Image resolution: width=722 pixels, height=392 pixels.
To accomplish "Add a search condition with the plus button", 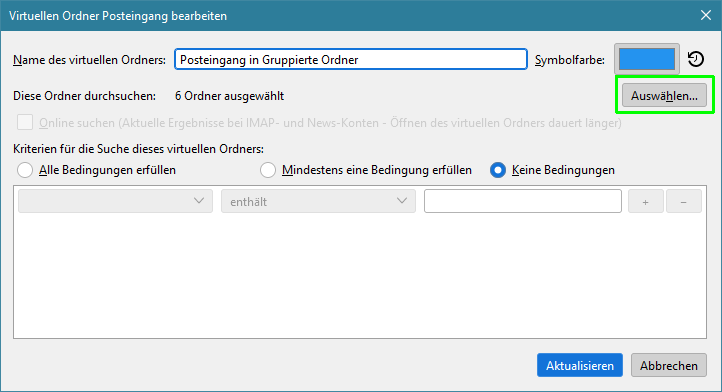I will click(646, 201).
